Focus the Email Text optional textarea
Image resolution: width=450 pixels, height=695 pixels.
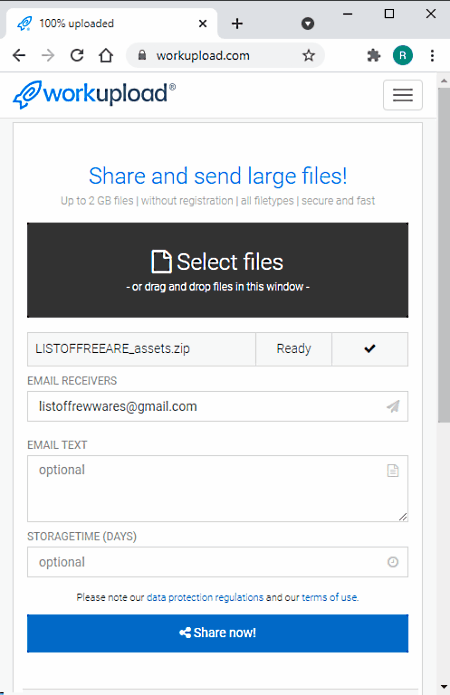tap(218, 488)
